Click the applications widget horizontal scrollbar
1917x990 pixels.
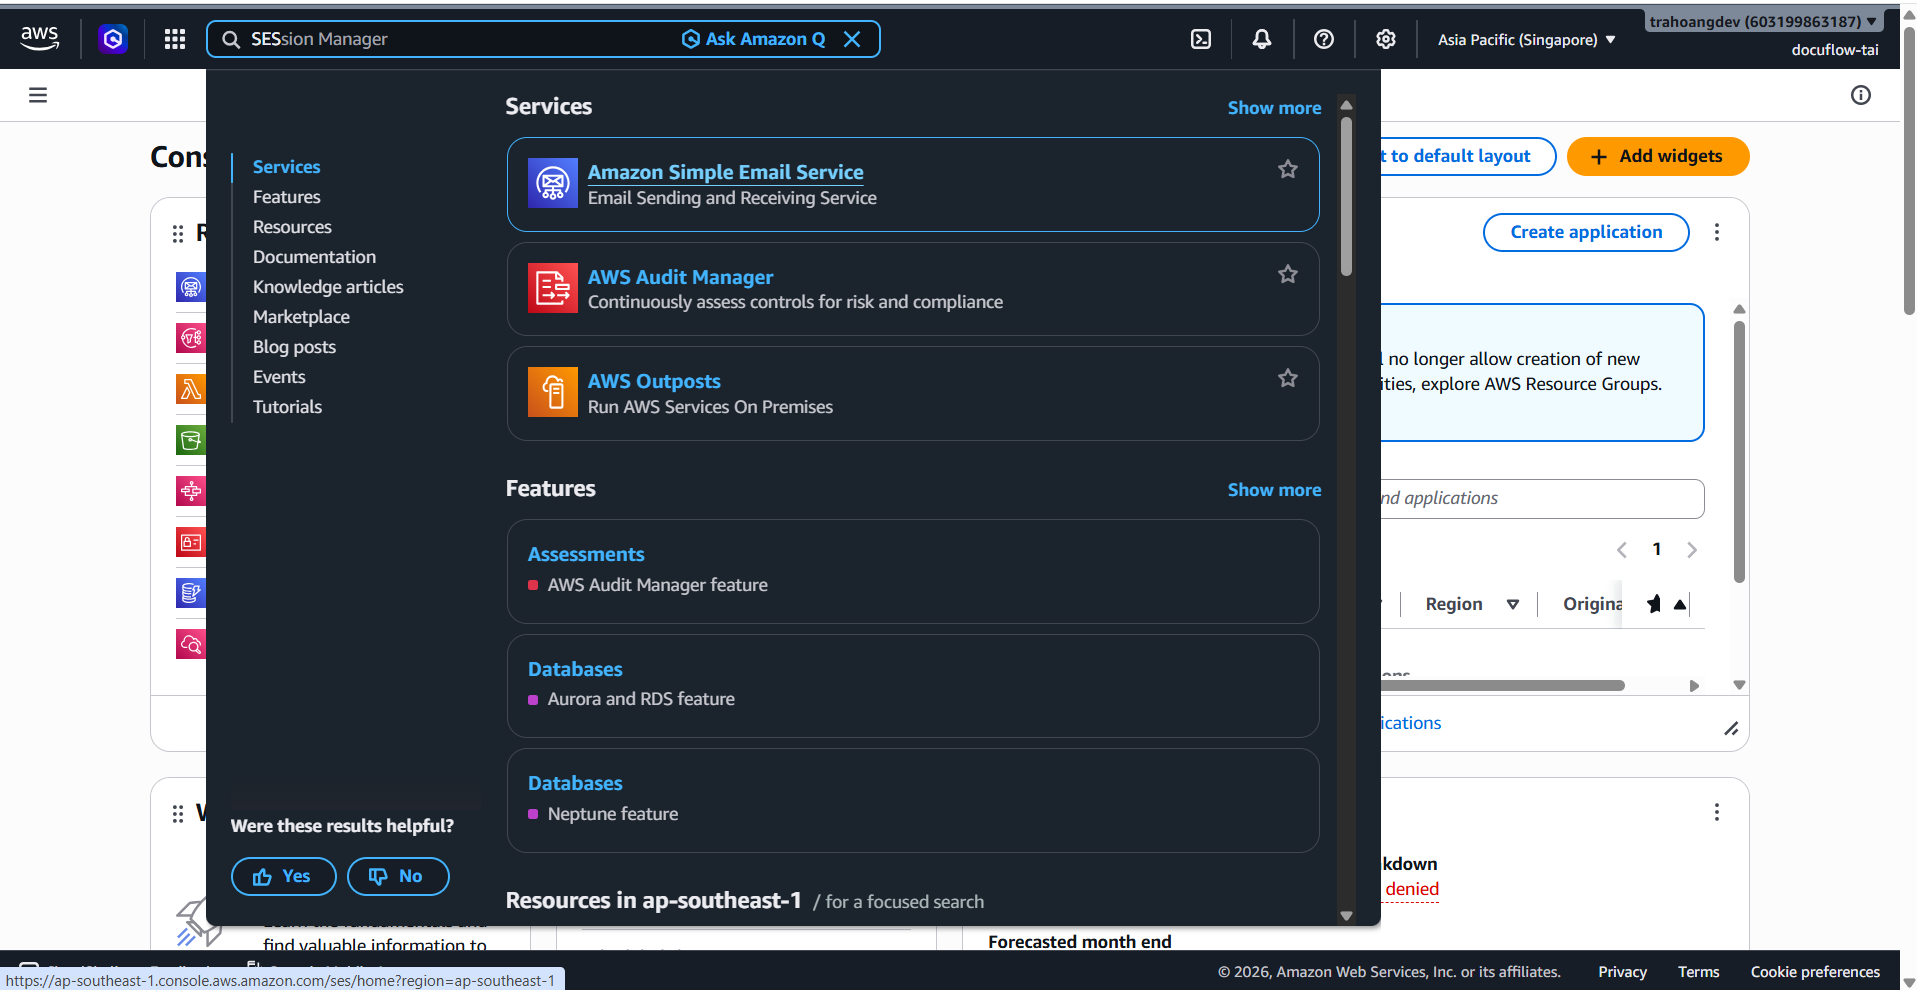[1503, 686]
